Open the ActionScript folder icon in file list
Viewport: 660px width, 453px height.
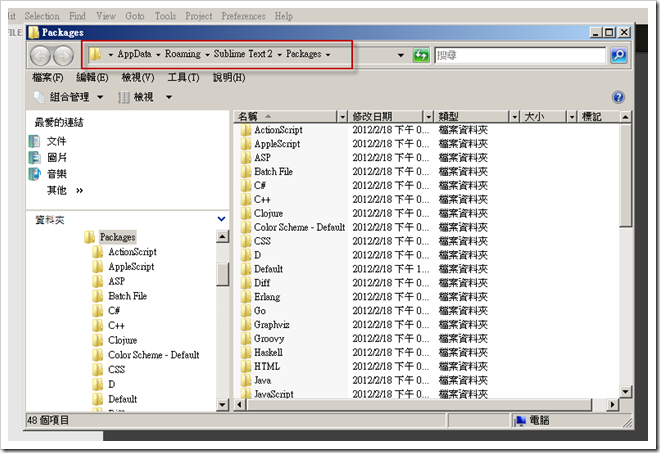click(246, 130)
